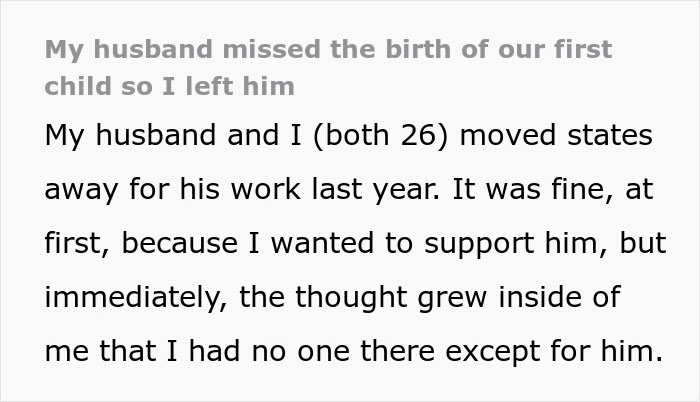Click "child so I left him" title line
This screenshot has height=402, width=700.
point(169,86)
